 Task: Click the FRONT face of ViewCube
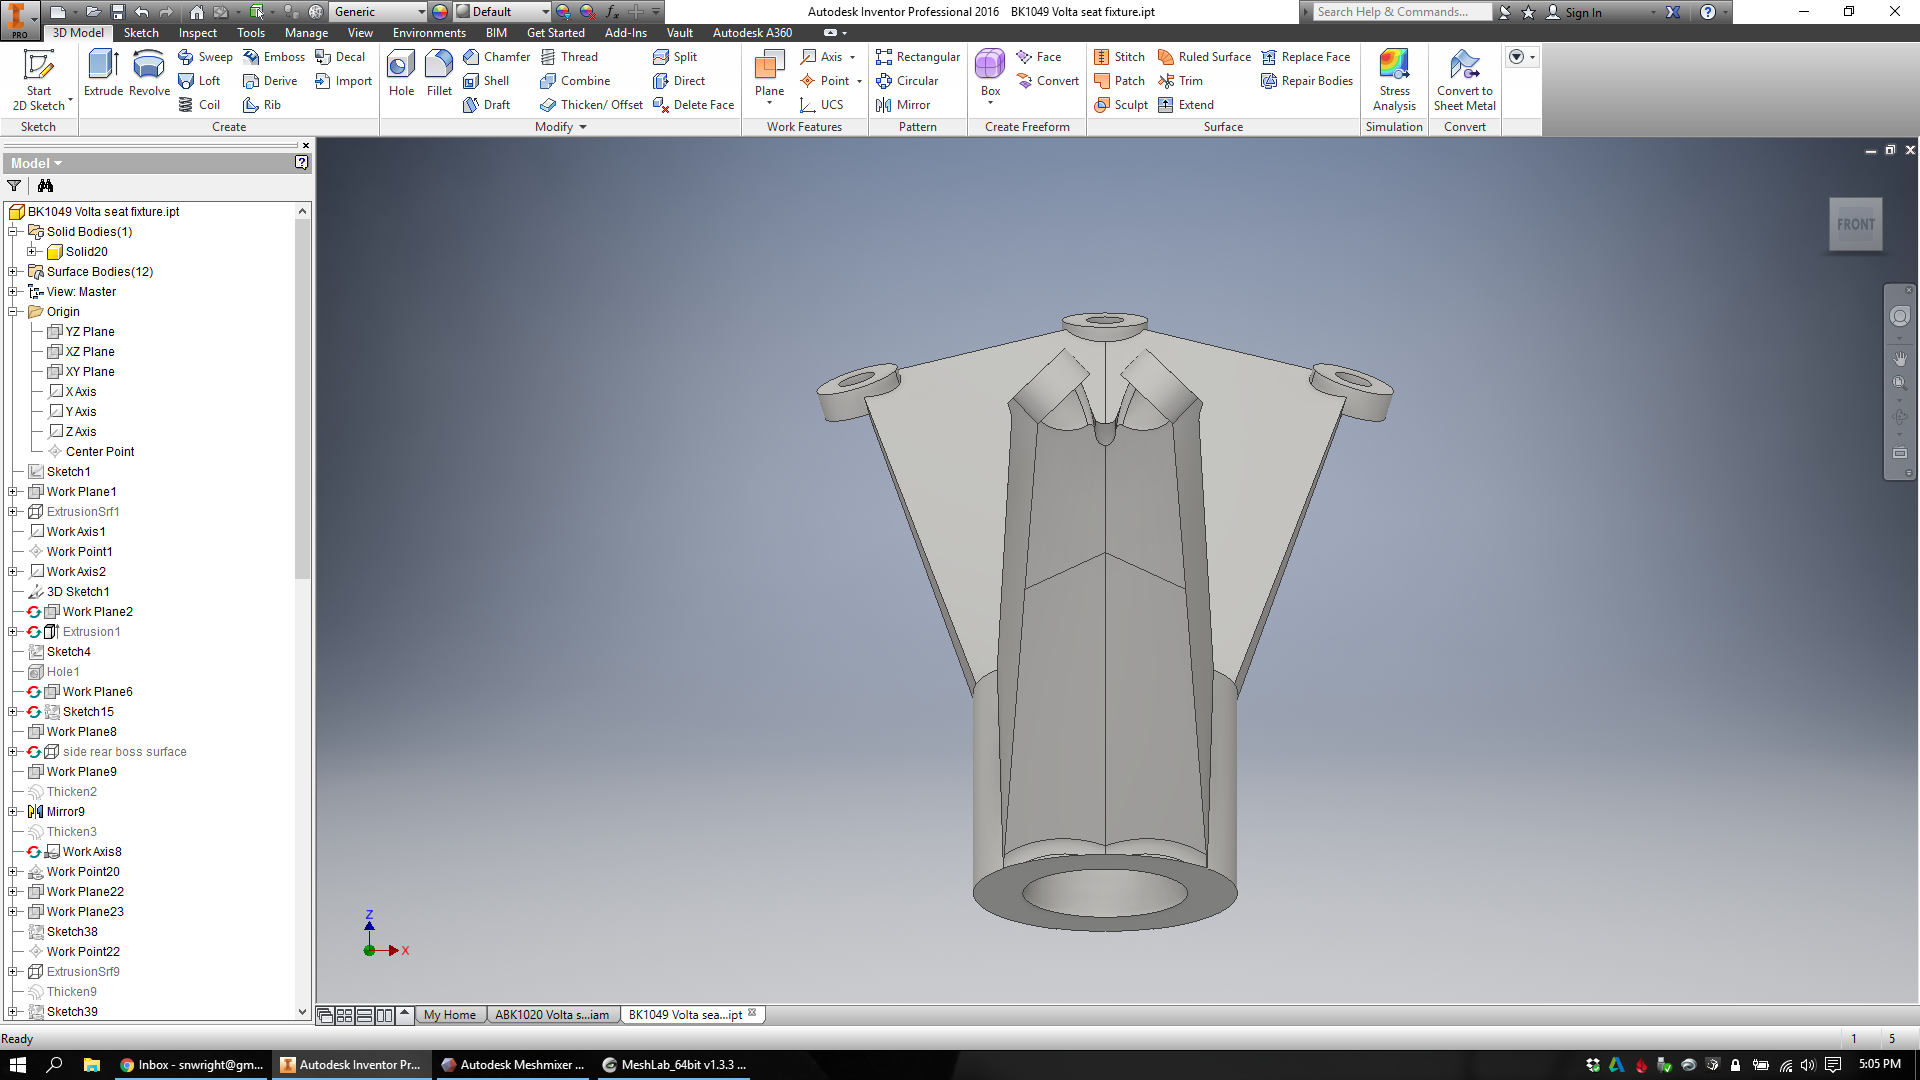(1855, 225)
